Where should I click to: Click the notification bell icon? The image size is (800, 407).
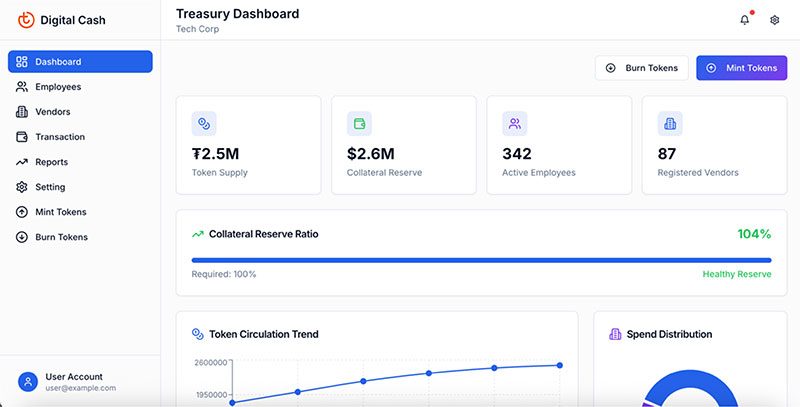[744, 20]
